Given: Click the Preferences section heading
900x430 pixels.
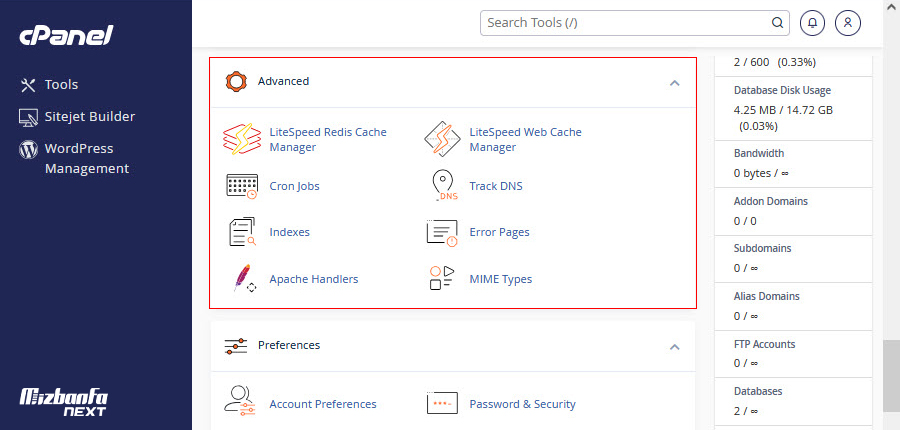Looking at the screenshot, I should click(289, 345).
